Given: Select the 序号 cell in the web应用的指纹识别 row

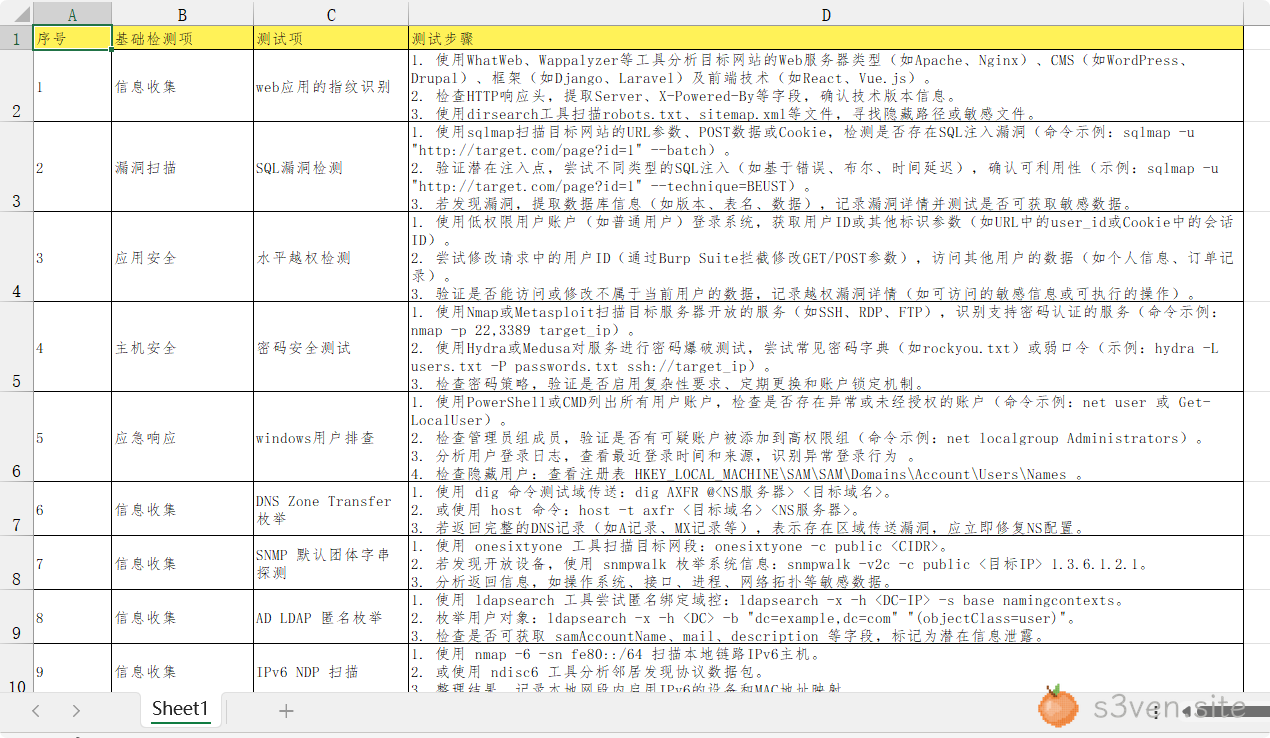Looking at the screenshot, I should [x=72, y=86].
